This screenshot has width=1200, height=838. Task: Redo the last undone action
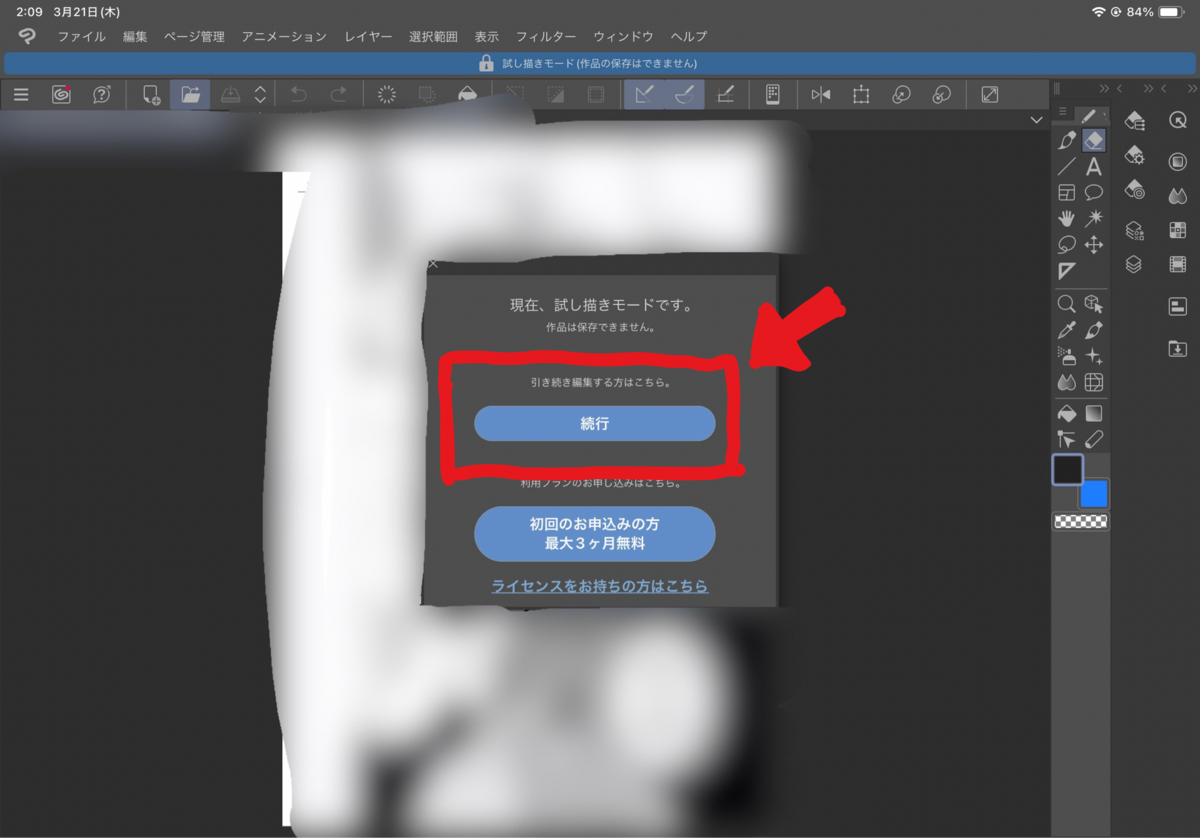[339, 95]
